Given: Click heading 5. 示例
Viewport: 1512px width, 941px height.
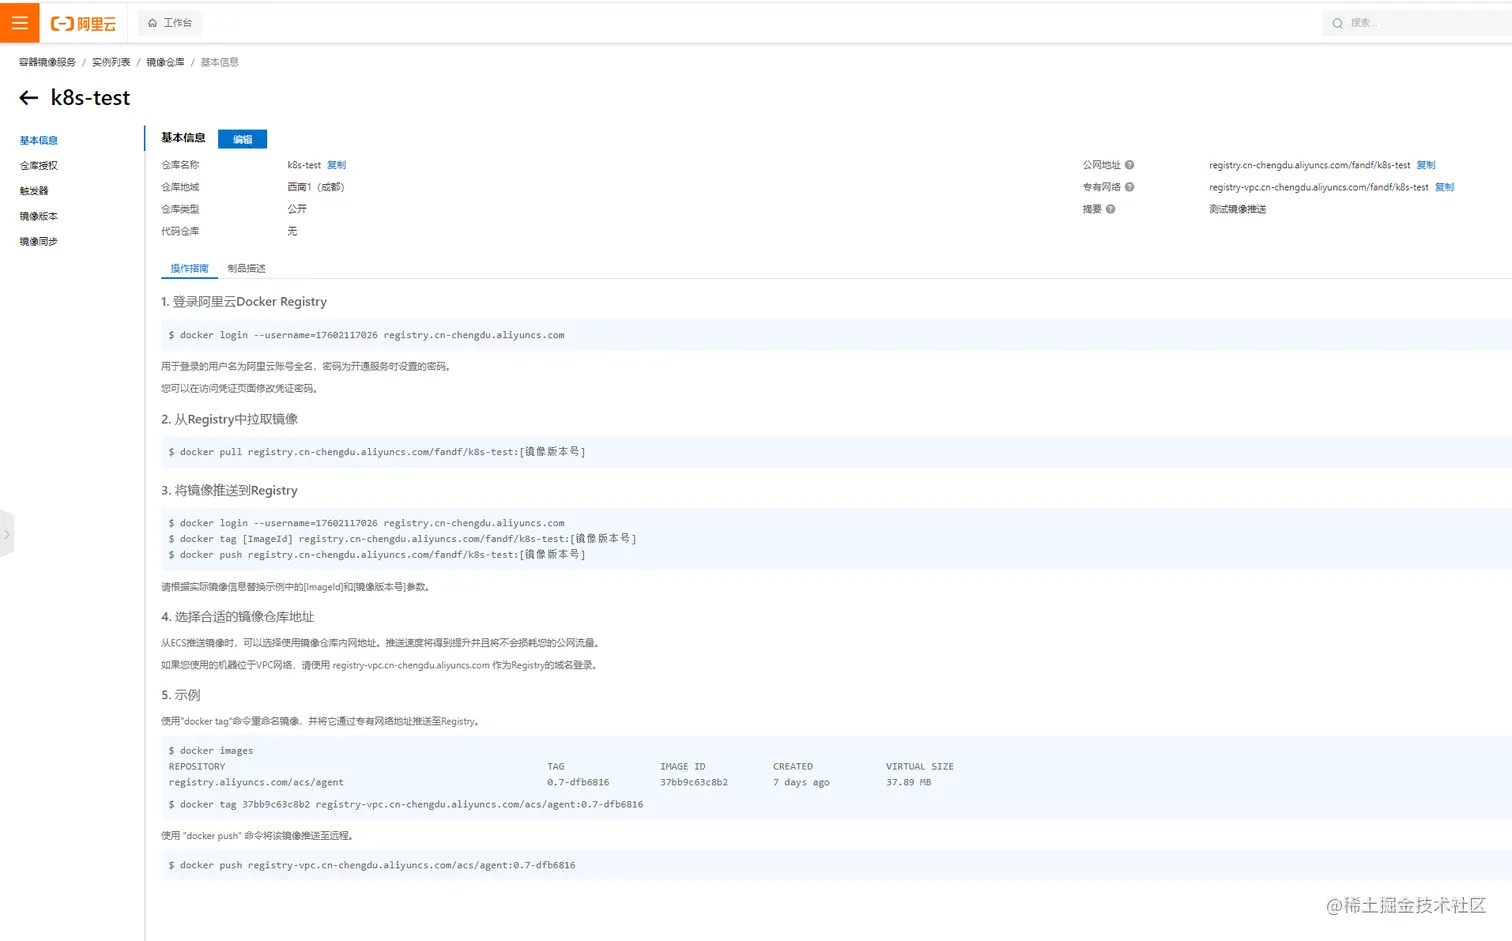Looking at the screenshot, I should pos(180,695).
